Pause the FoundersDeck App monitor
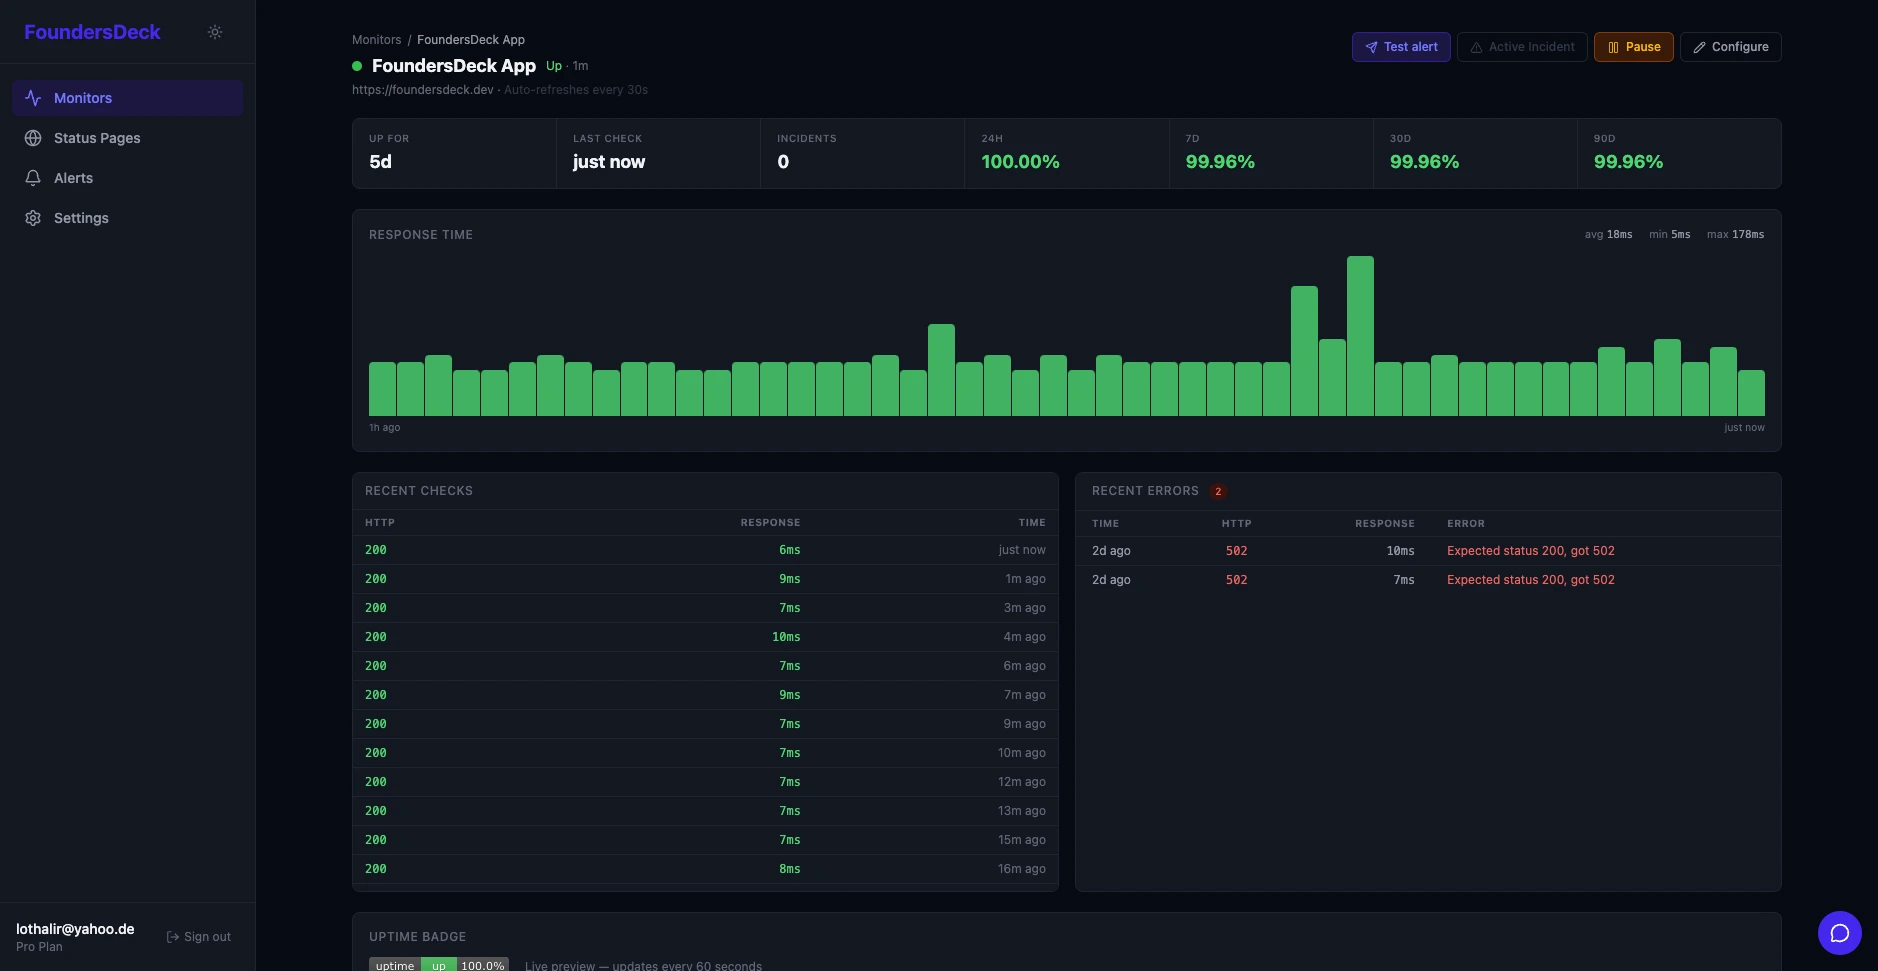This screenshot has width=1878, height=971. click(1634, 47)
